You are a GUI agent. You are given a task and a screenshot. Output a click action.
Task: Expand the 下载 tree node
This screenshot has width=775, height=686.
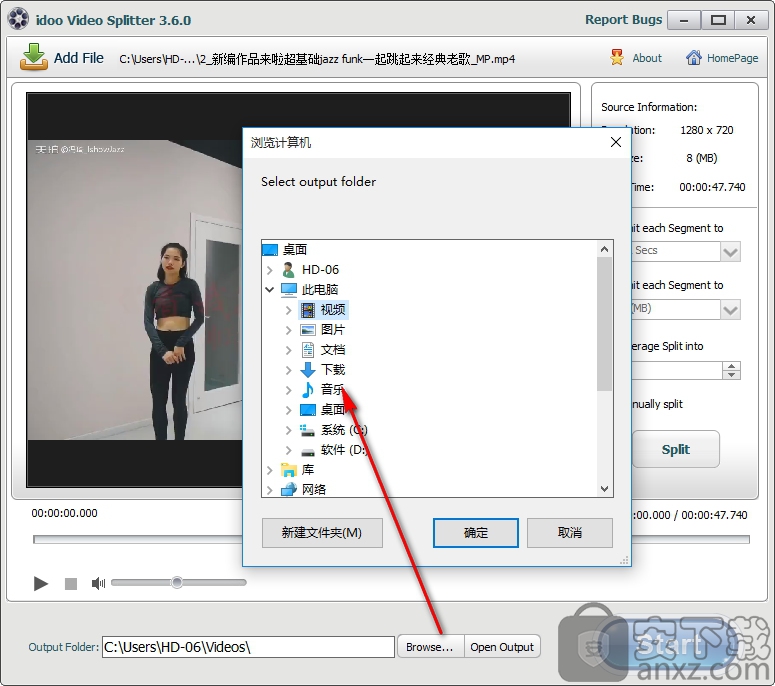(x=289, y=370)
